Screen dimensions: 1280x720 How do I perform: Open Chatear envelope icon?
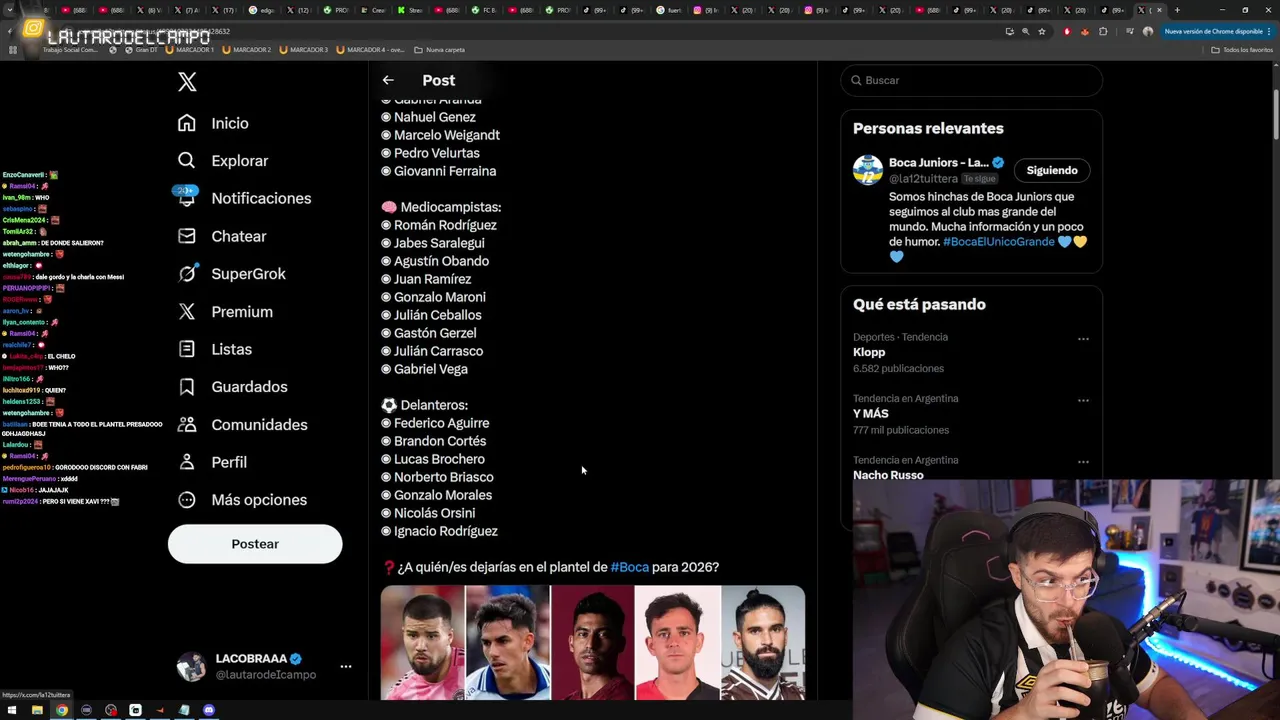[187, 236]
